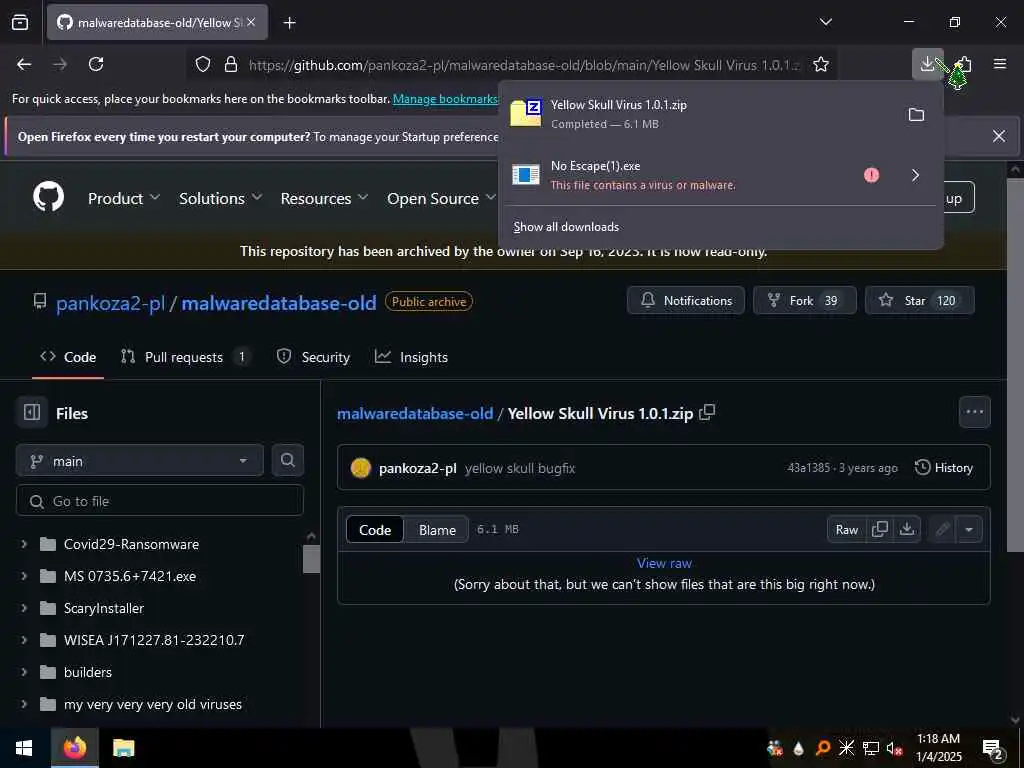Screen dimensions: 1024x768
Task: Expand the Solutions menu
Action: [220, 199]
